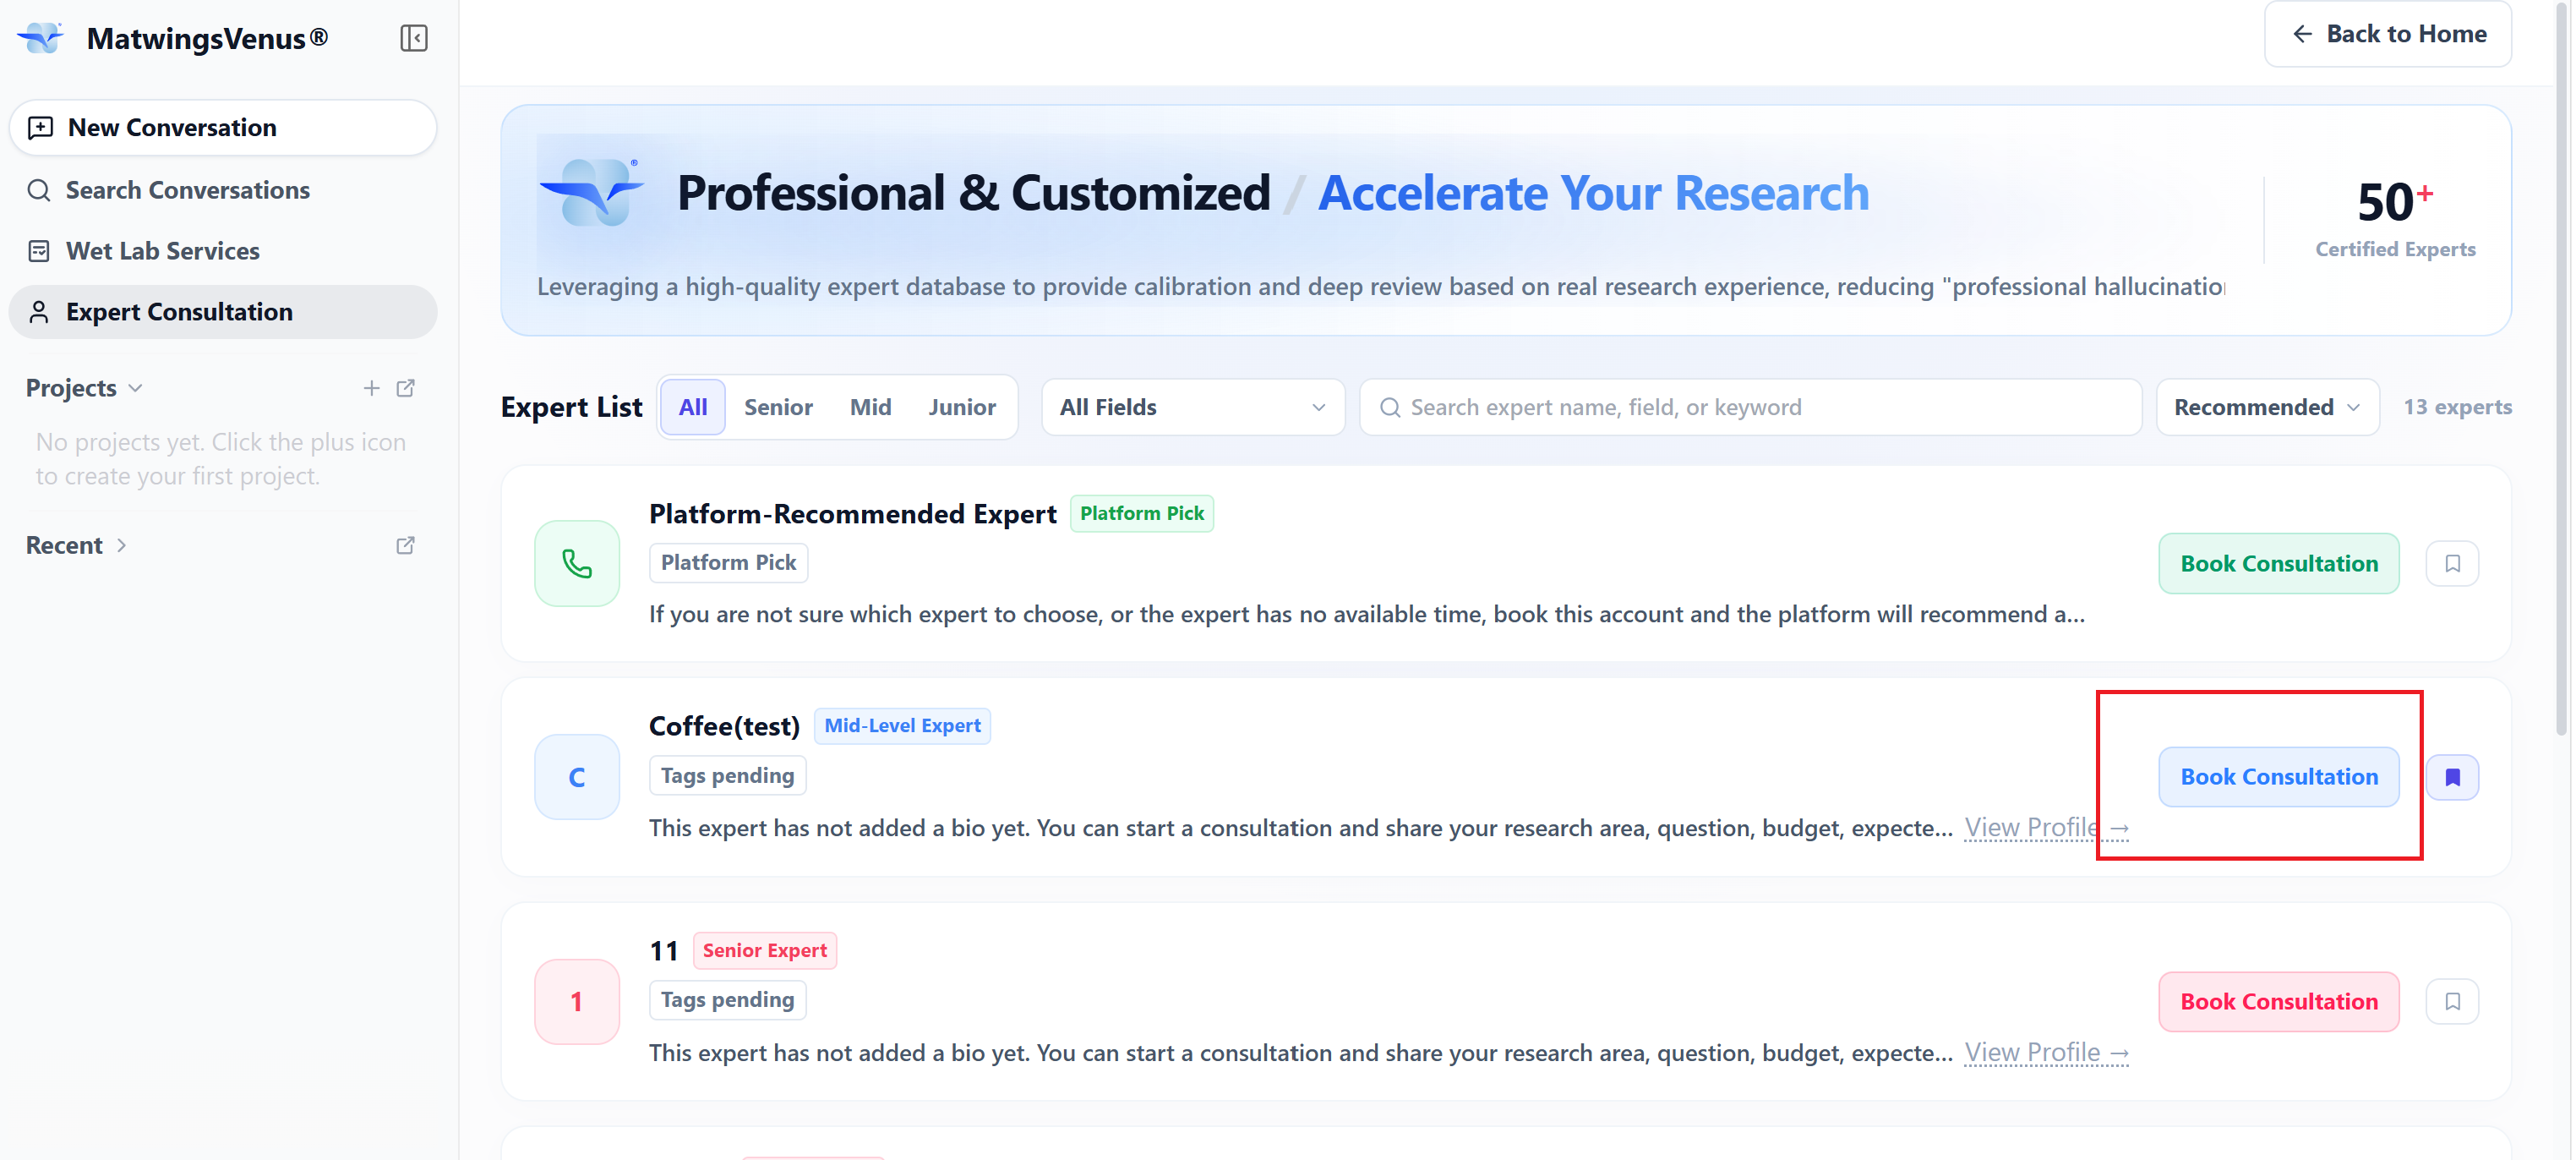Bookmark the expert named 11
This screenshot has width=2576, height=1160.
click(2452, 1001)
